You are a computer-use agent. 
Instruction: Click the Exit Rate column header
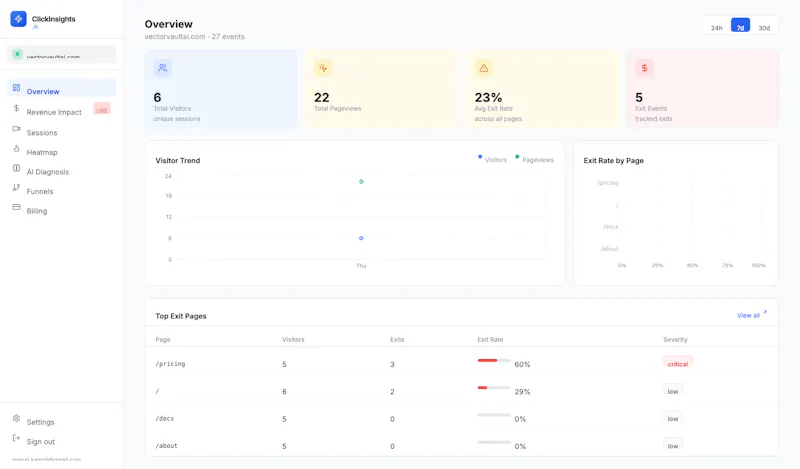(490, 339)
